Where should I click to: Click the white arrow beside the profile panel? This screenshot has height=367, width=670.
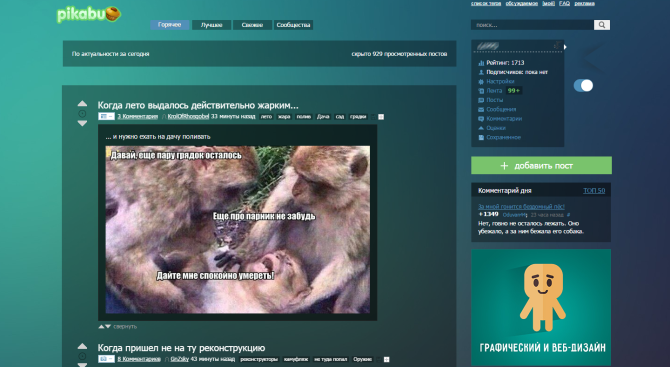tap(565, 47)
